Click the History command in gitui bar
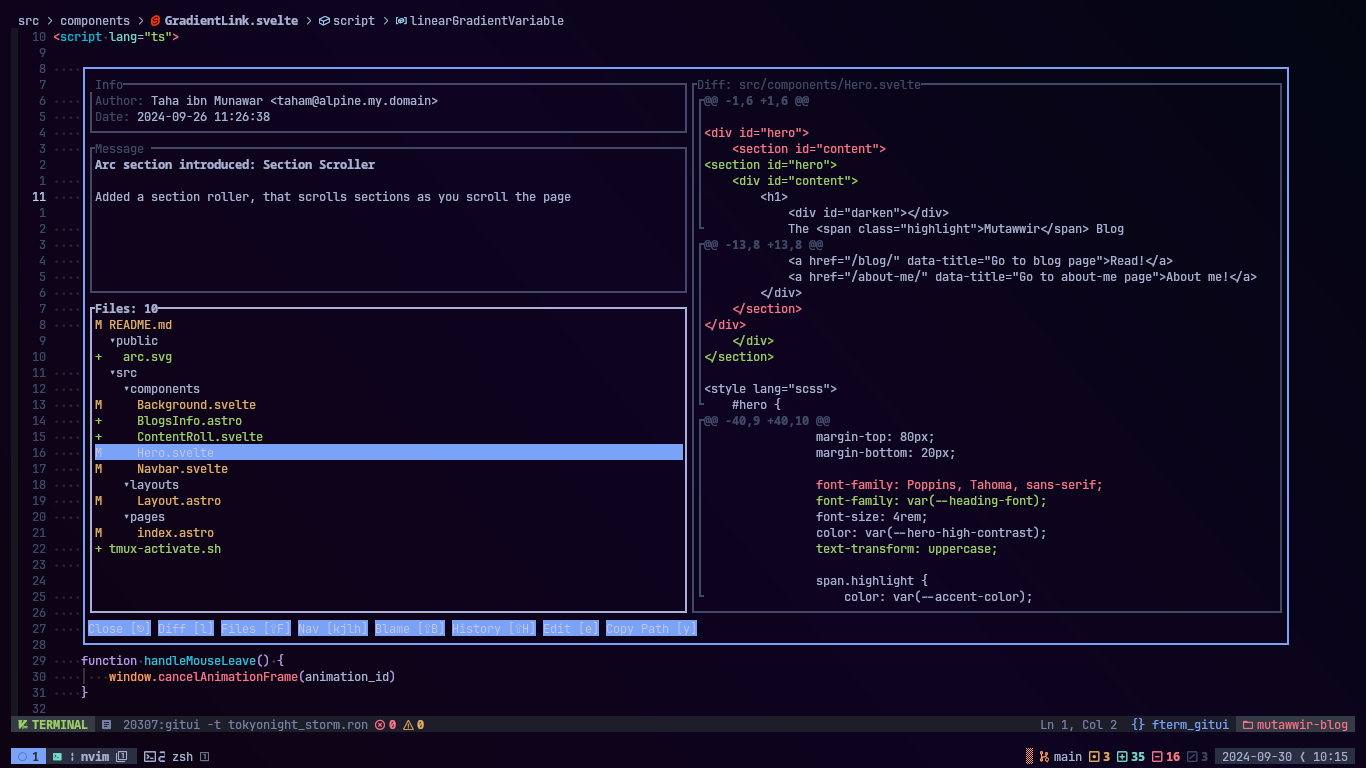This screenshot has height=768, width=1366. (x=494, y=629)
